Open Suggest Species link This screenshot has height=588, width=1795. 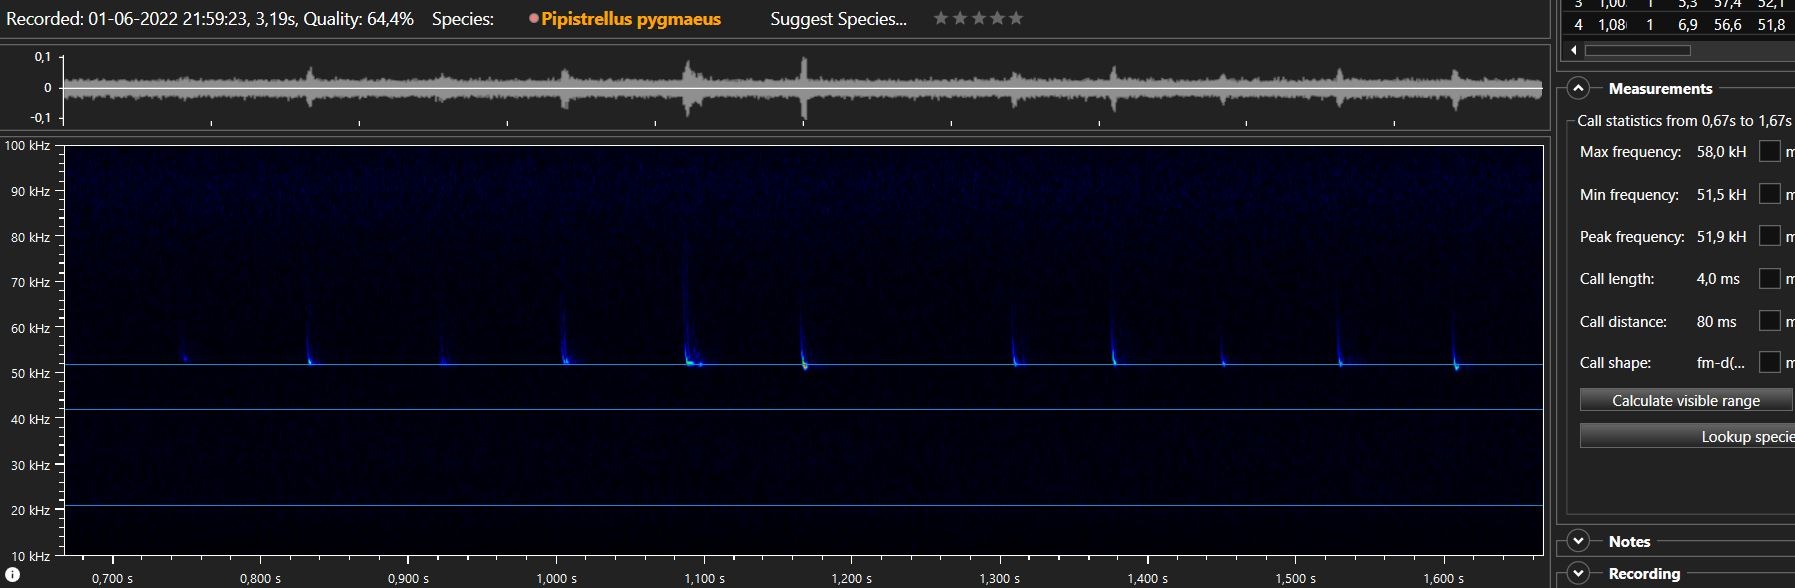838,19
